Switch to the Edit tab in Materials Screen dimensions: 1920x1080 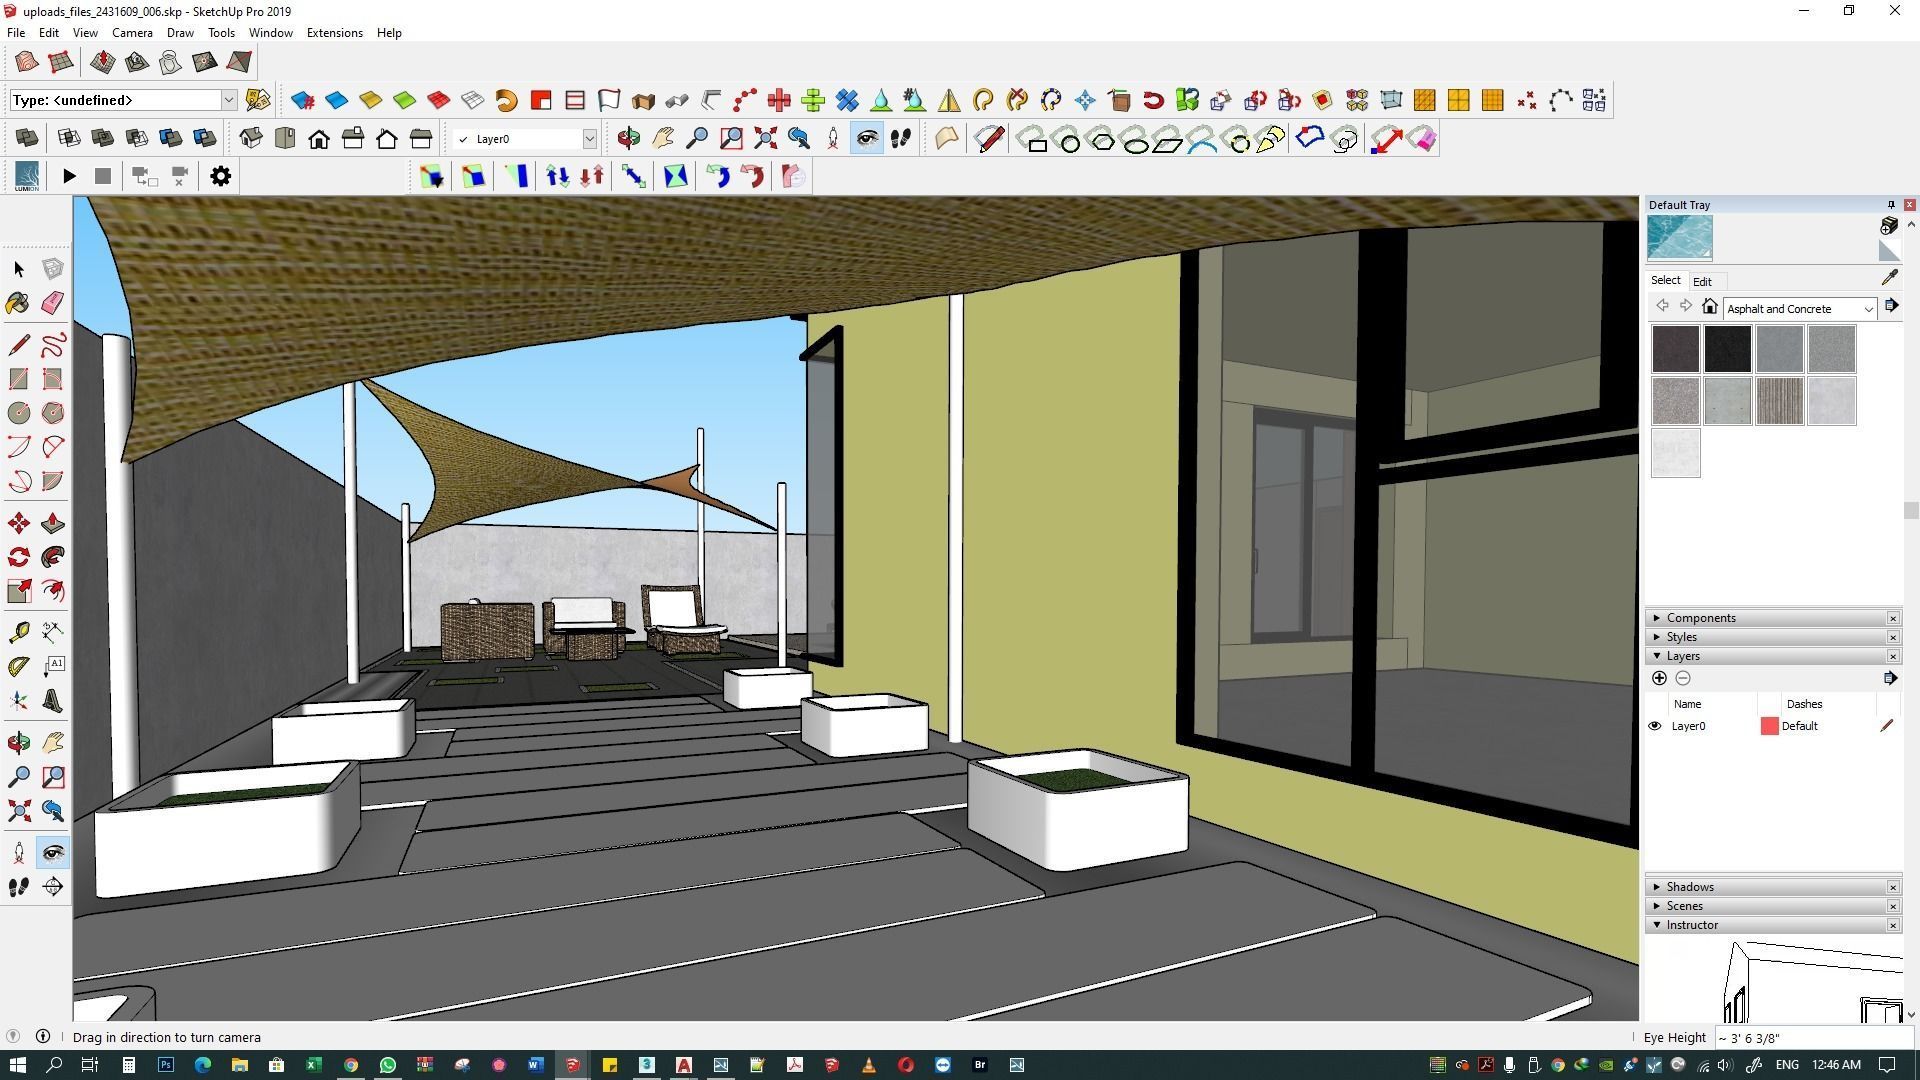[x=1701, y=282]
